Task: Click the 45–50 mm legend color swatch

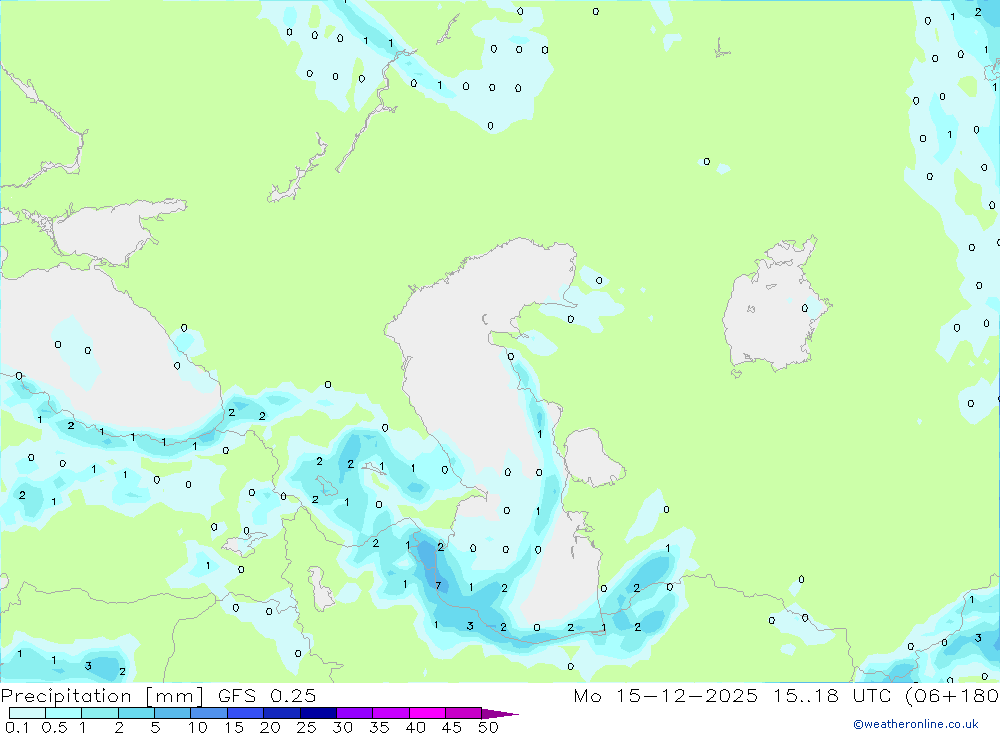Action: point(464,713)
